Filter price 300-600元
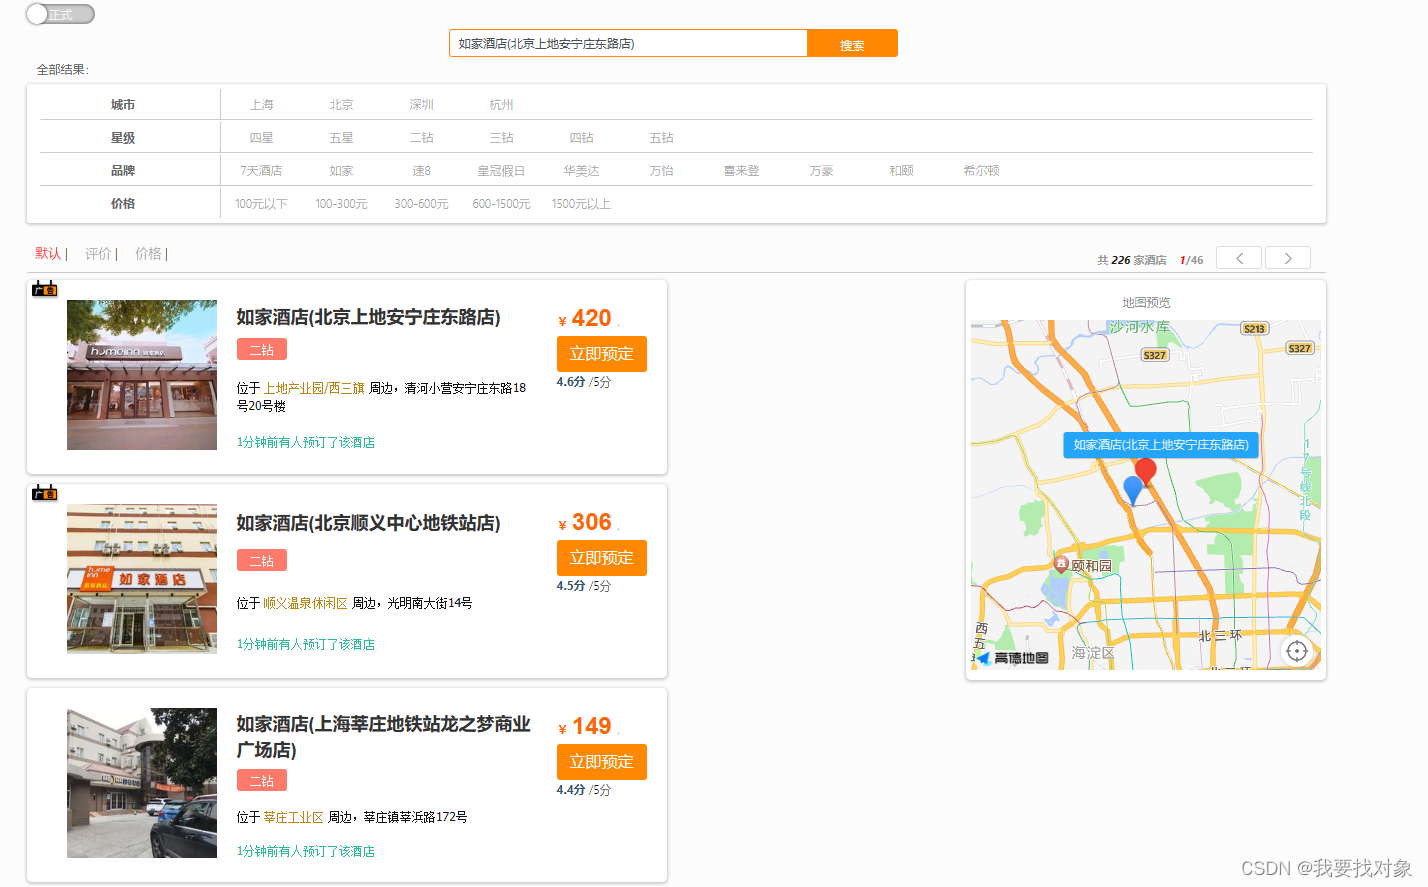Screen dimensions: 1428x887 [x=422, y=204]
